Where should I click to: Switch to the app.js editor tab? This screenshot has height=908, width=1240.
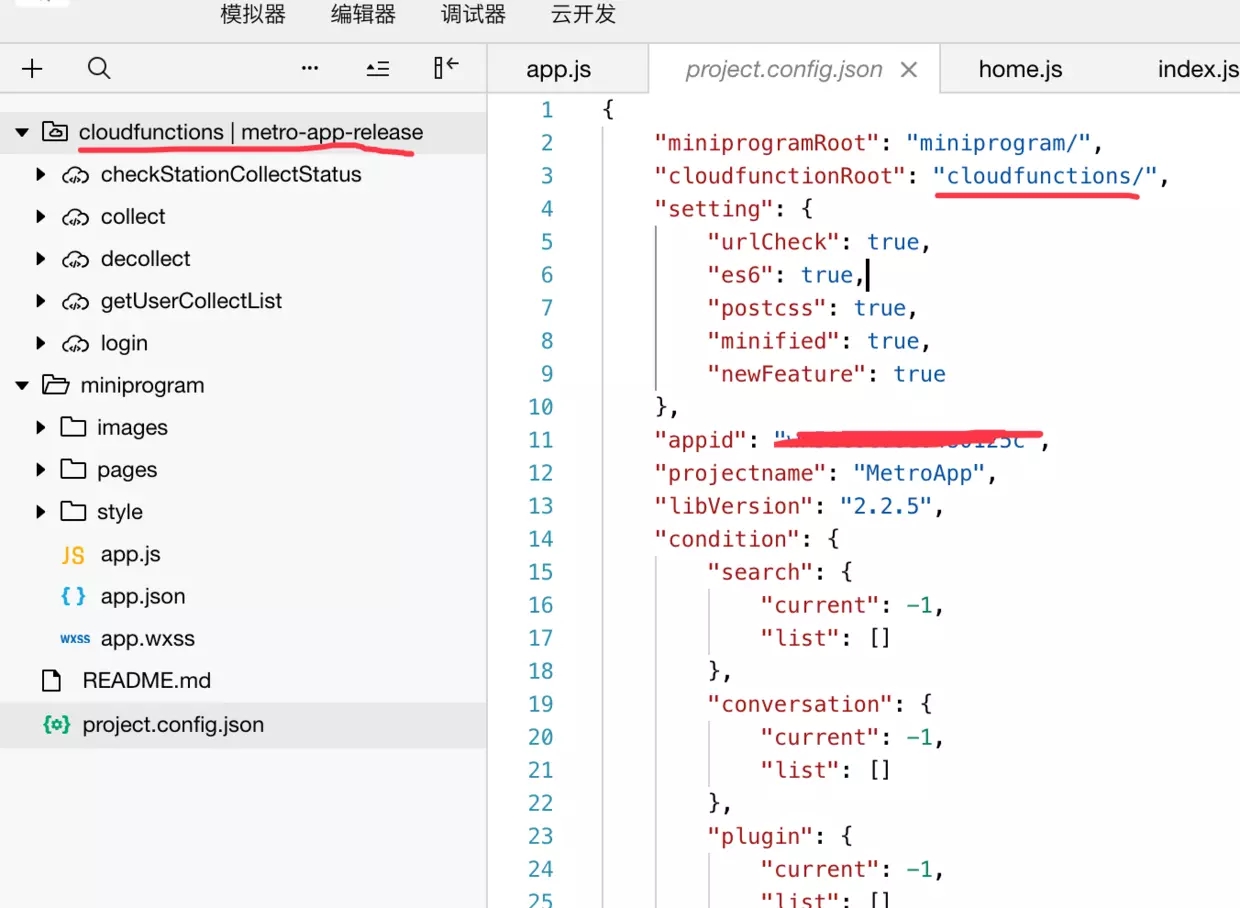pyautogui.click(x=559, y=70)
